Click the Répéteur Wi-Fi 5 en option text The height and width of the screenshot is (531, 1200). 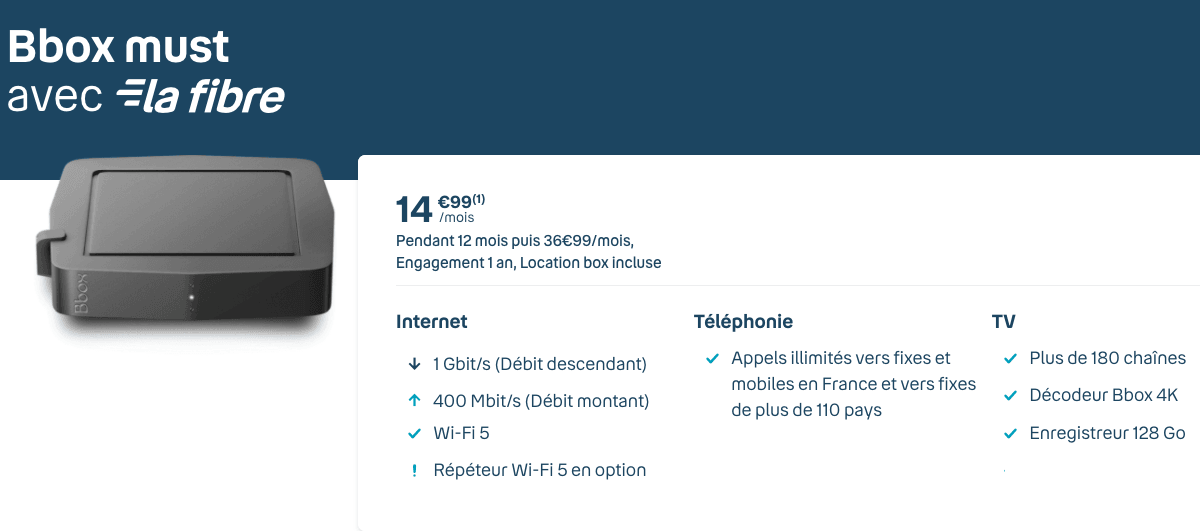[540, 470]
